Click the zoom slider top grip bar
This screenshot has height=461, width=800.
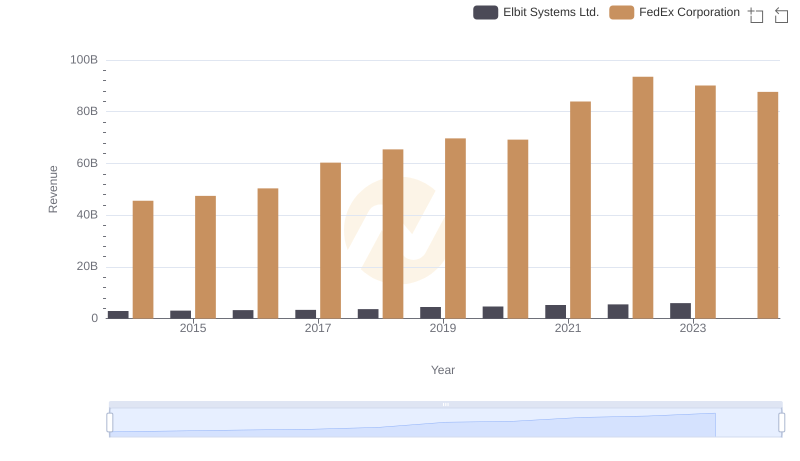(445, 404)
